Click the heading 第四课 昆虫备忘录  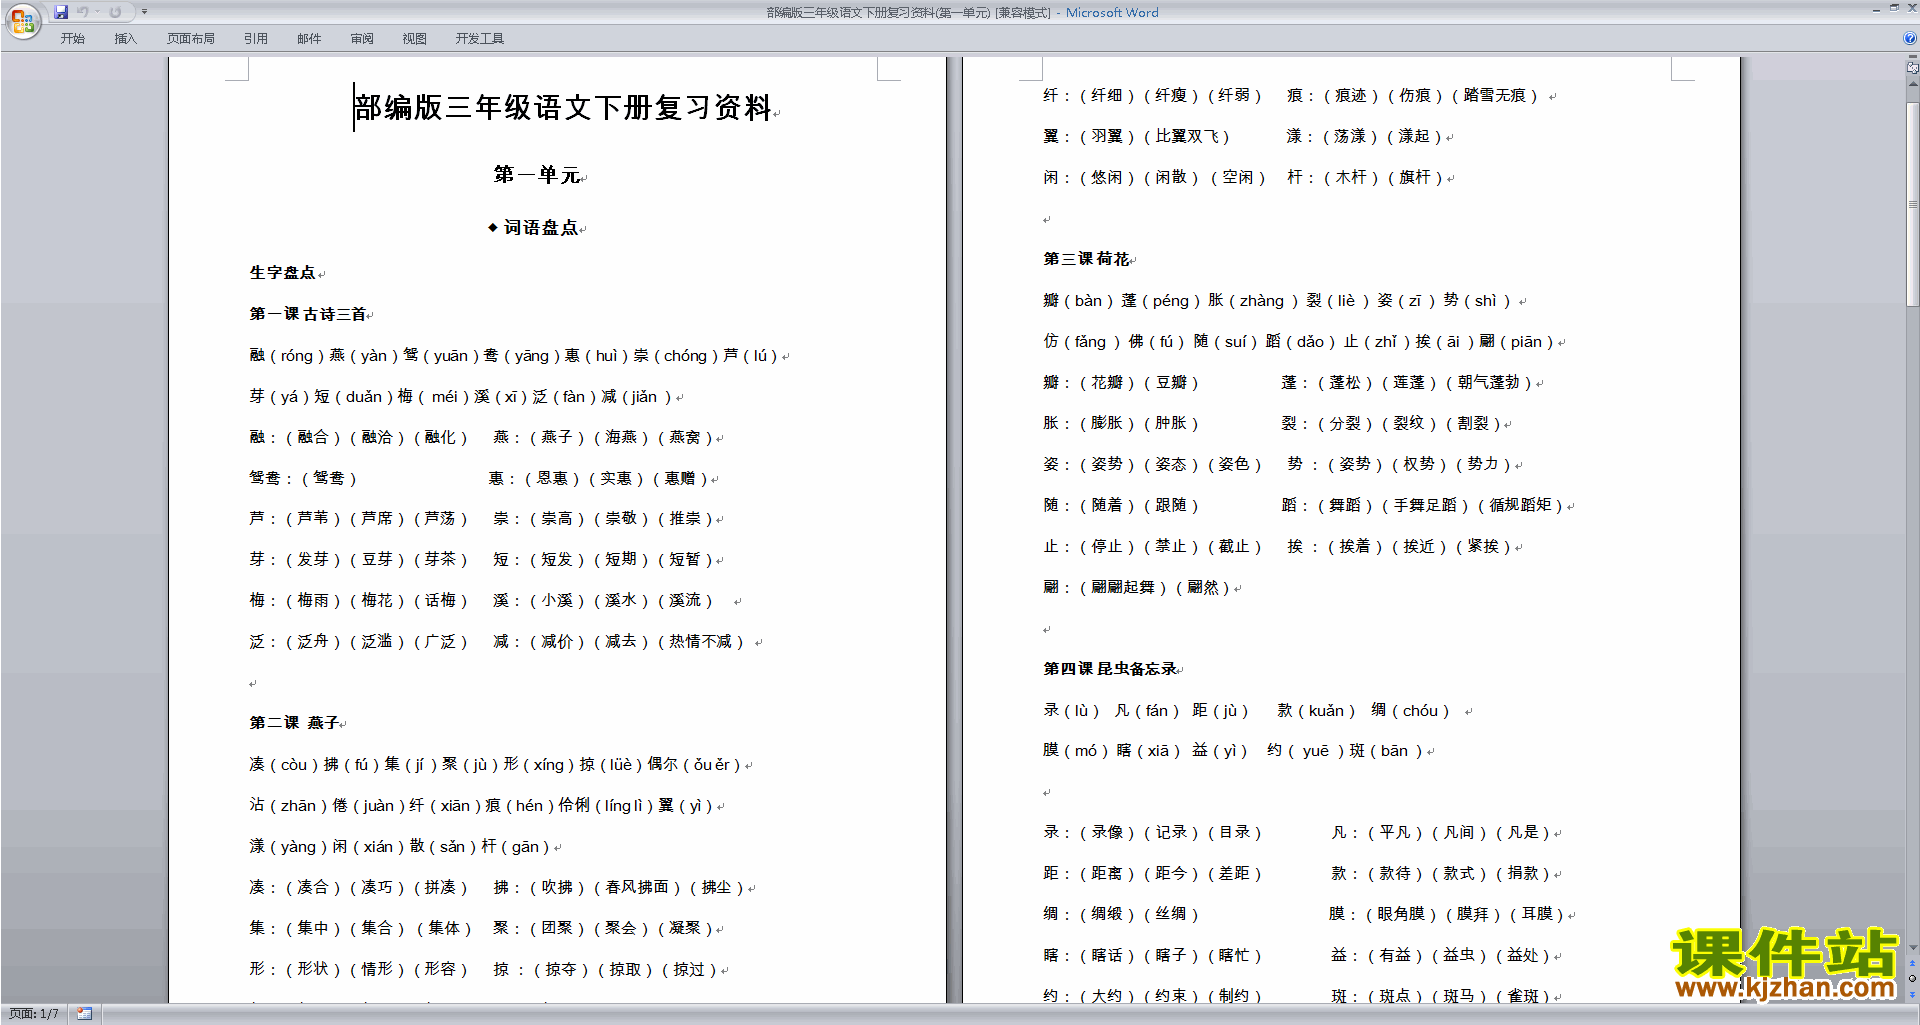[1110, 669]
